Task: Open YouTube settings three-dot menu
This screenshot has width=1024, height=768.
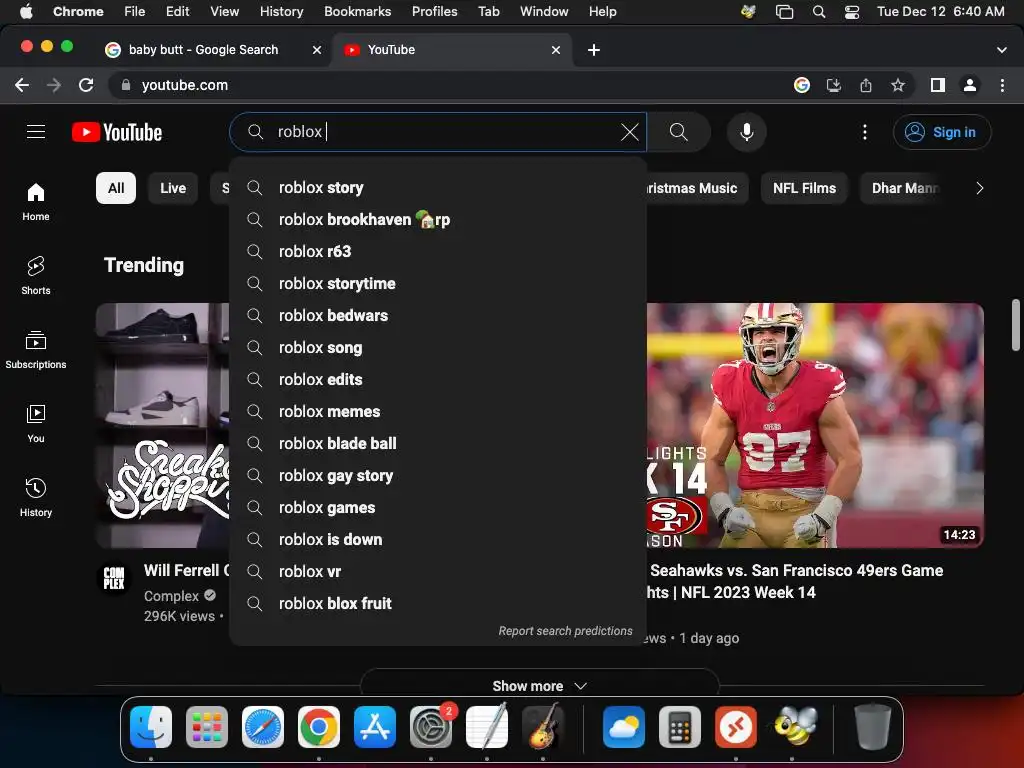Action: [x=865, y=132]
